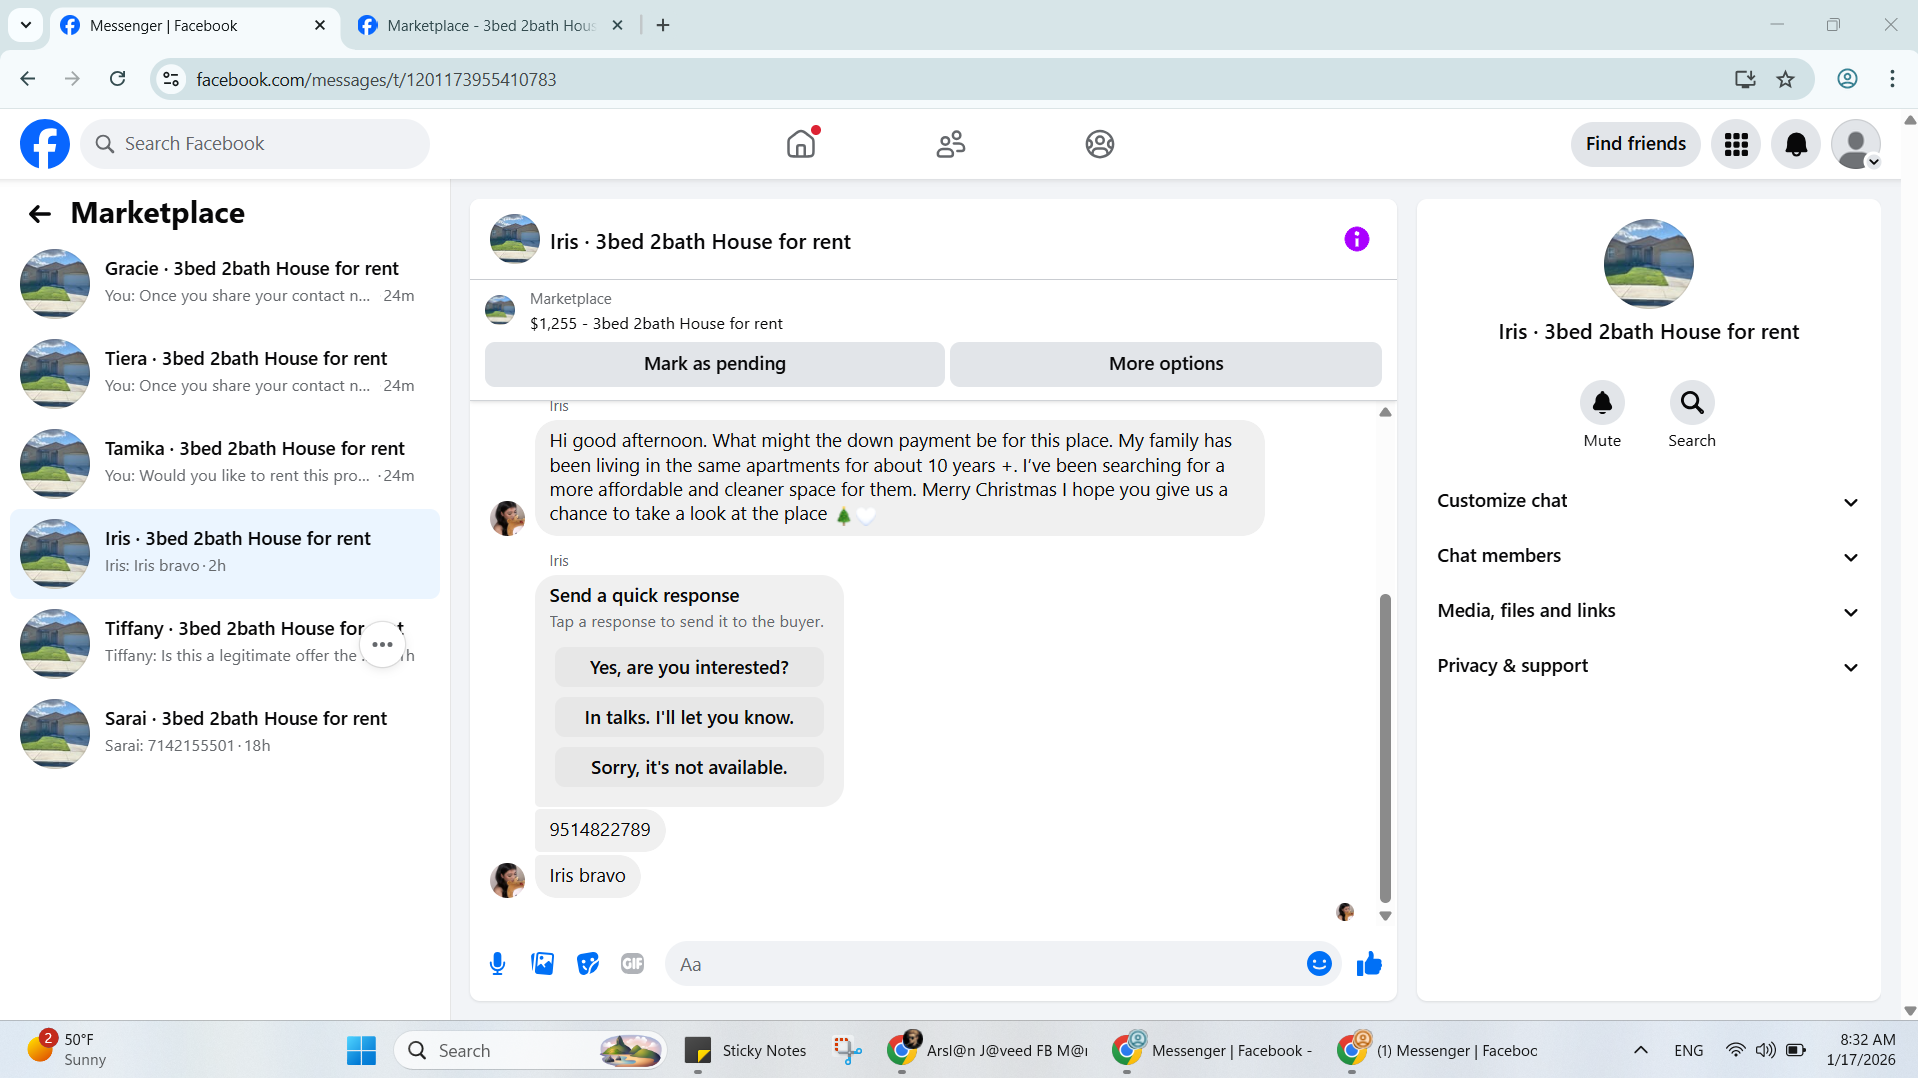Choose a sticker icon

(588, 964)
